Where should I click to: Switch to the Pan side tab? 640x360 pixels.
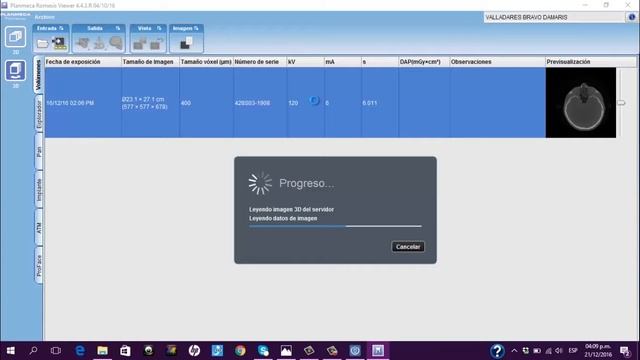click(38, 152)
